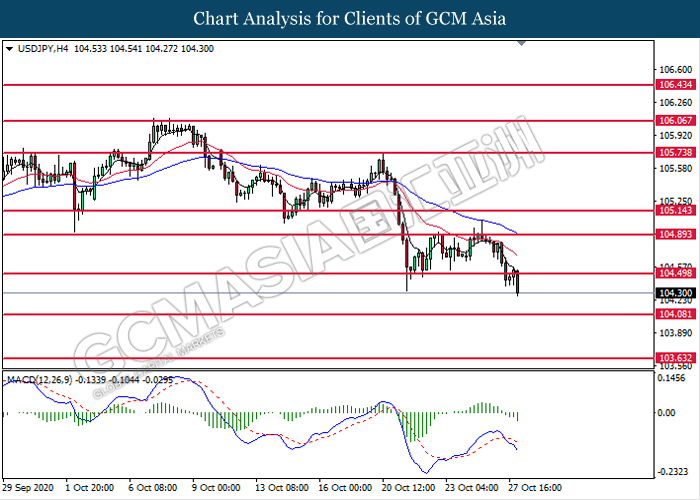Click the grey current price horizontal line

[328, 293]
